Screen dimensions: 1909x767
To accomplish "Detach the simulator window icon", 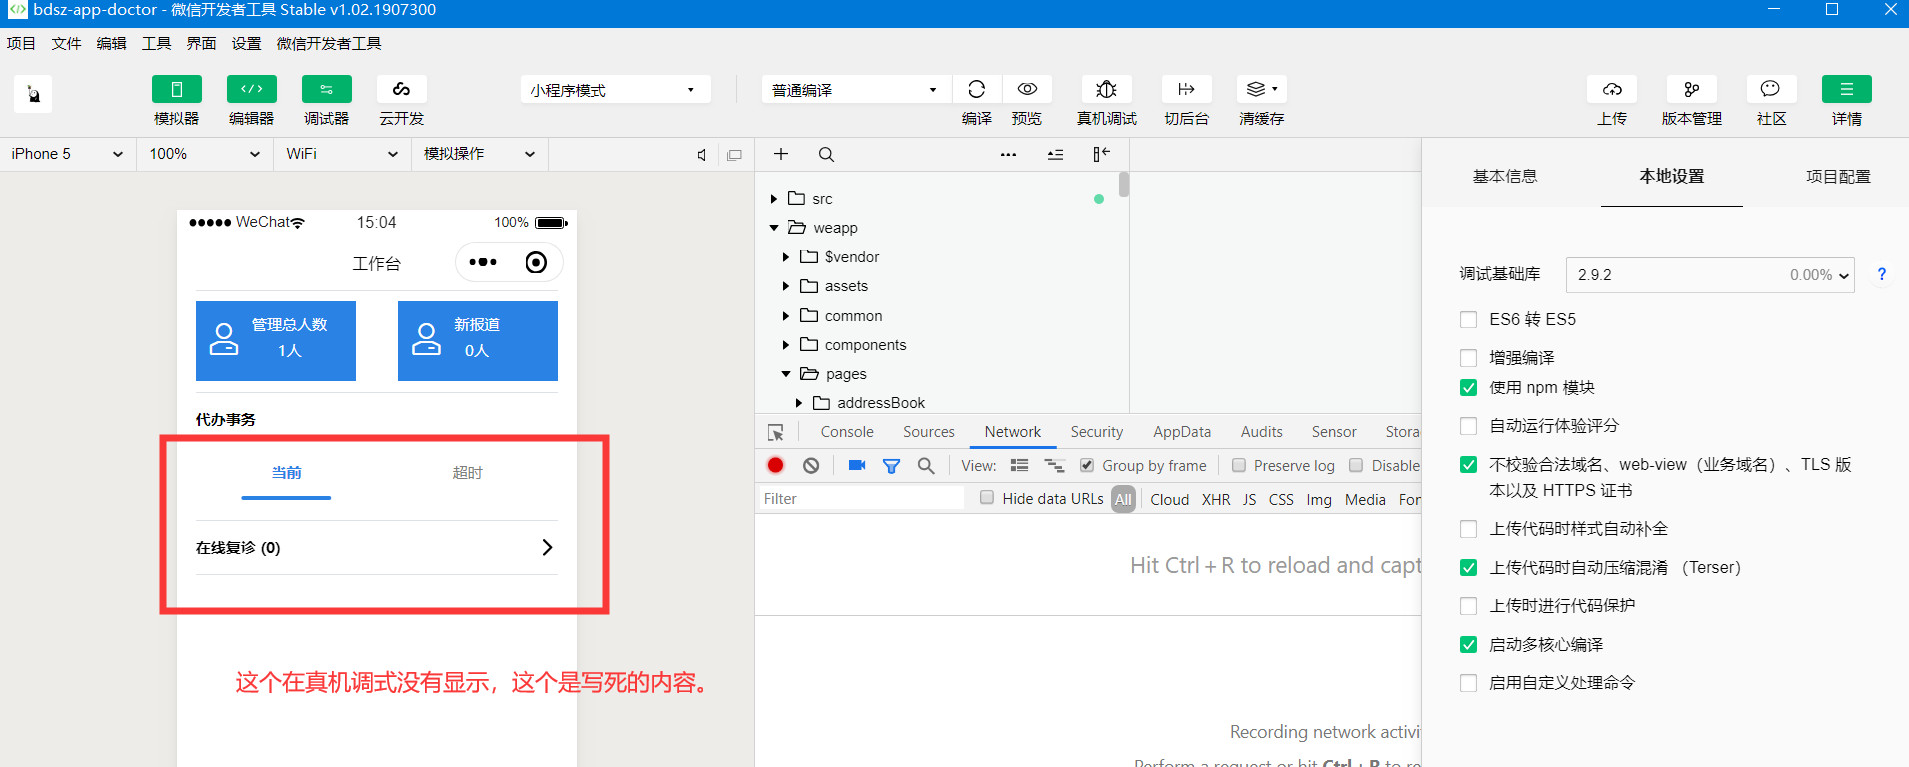I will point(735,155).
